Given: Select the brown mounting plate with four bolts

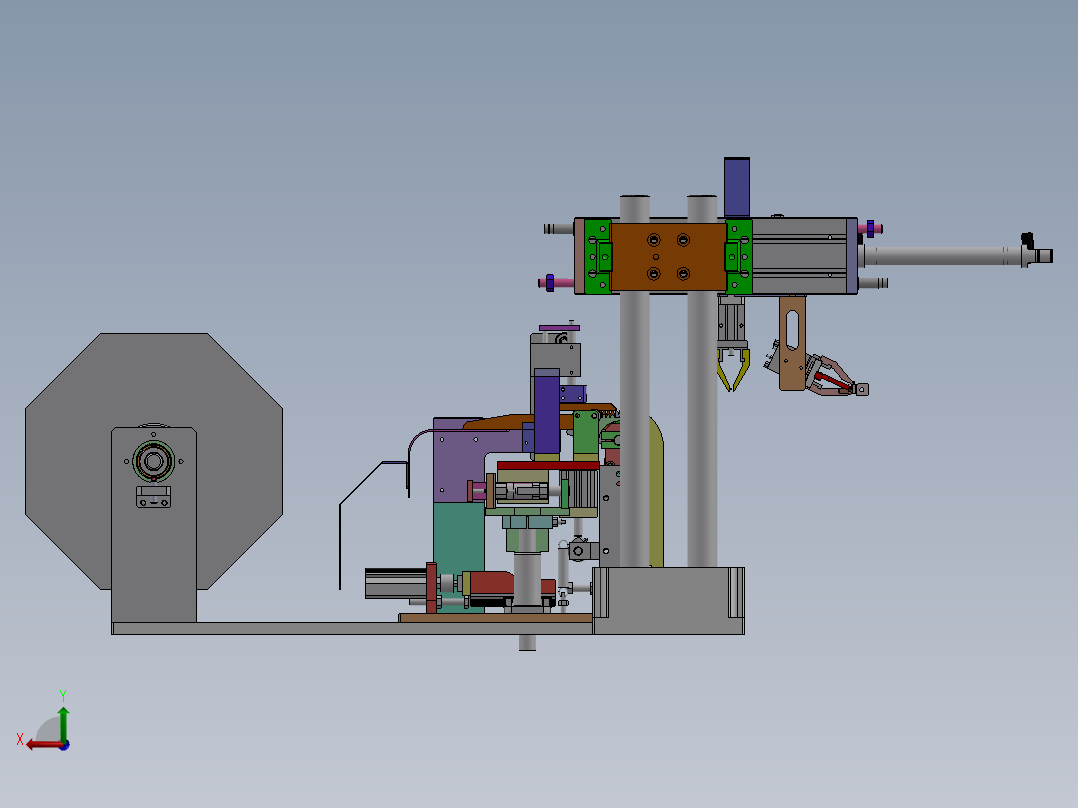Looking at the screenshot, I should coord(668,257).
